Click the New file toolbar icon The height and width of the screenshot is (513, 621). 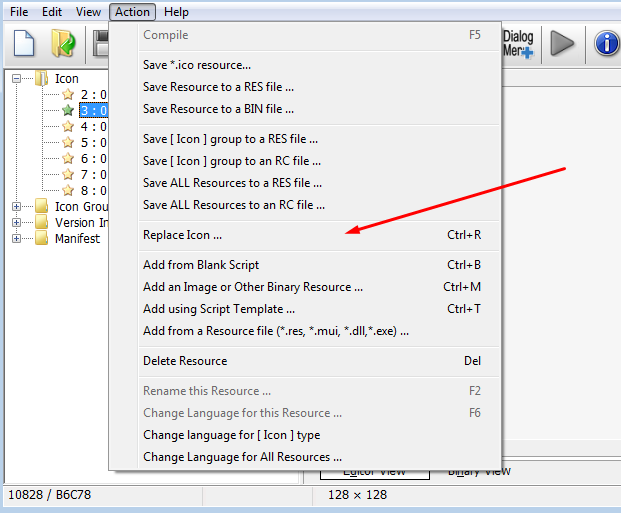[x=24, y=44]
